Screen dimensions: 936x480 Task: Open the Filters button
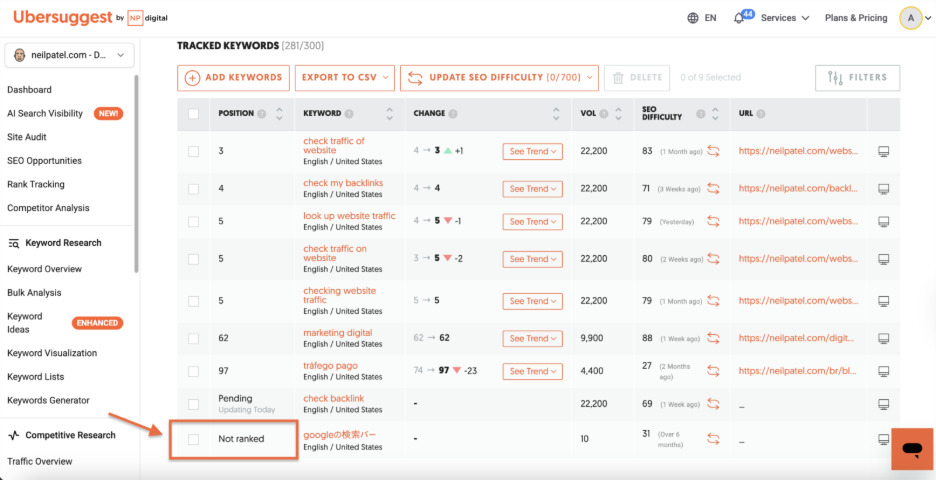858,78
